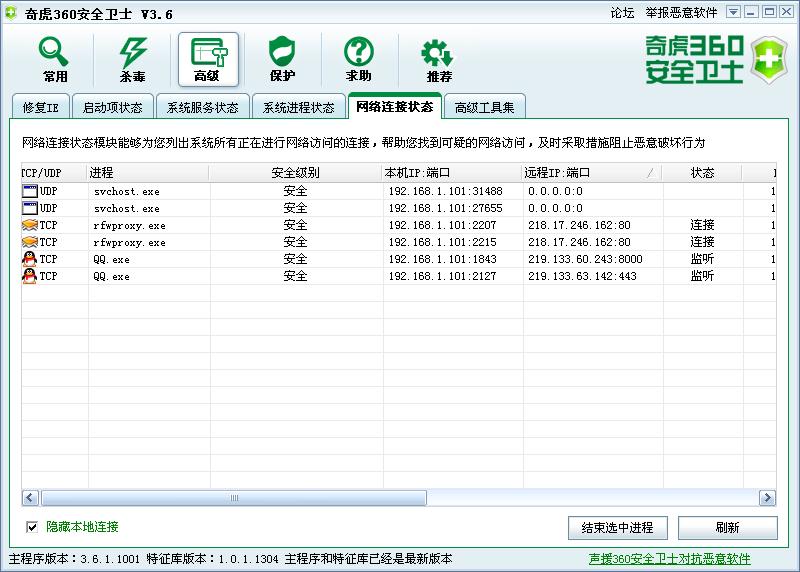The height and width of the screenshot is (572, 800).
Task: Sort by 远程IP:端口 column header
Action: click(592, 173)
